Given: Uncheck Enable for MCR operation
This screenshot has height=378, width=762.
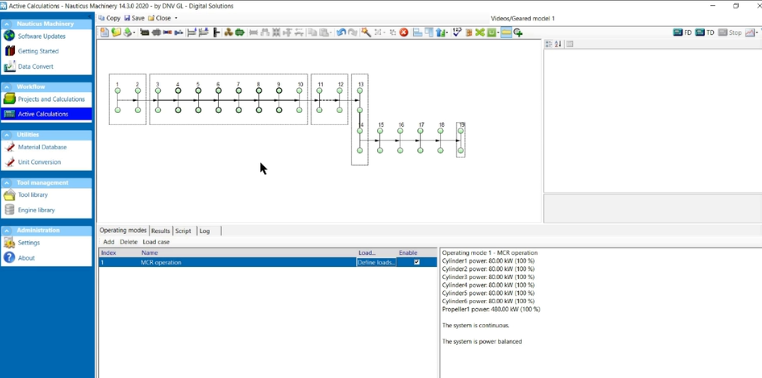Looking at the screenshot, I should (416, 262).
